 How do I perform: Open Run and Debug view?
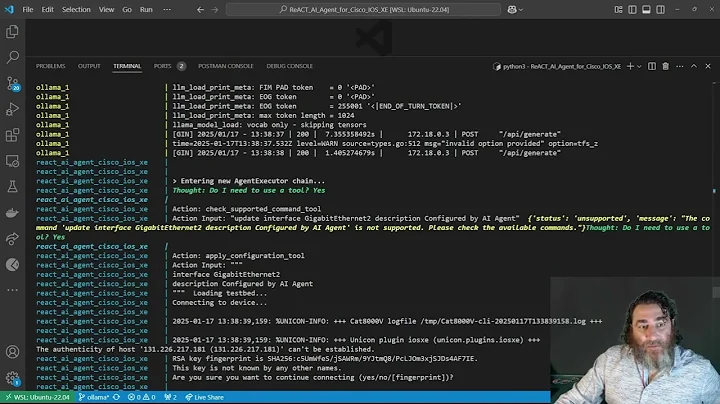coord(12,109)
